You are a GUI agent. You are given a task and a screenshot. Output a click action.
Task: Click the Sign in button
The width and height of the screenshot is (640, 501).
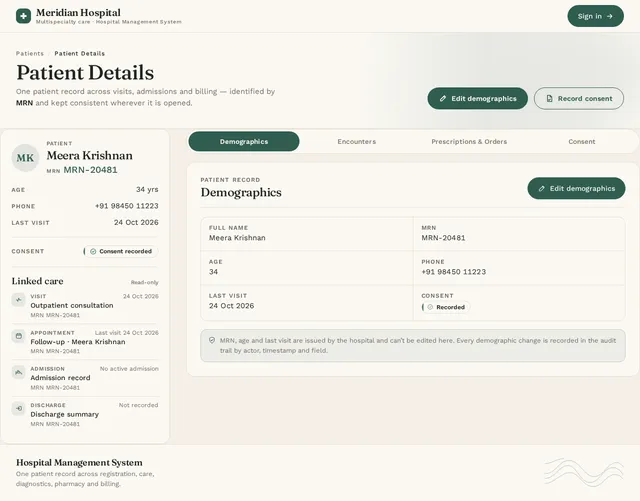click(x=596, y=16)
